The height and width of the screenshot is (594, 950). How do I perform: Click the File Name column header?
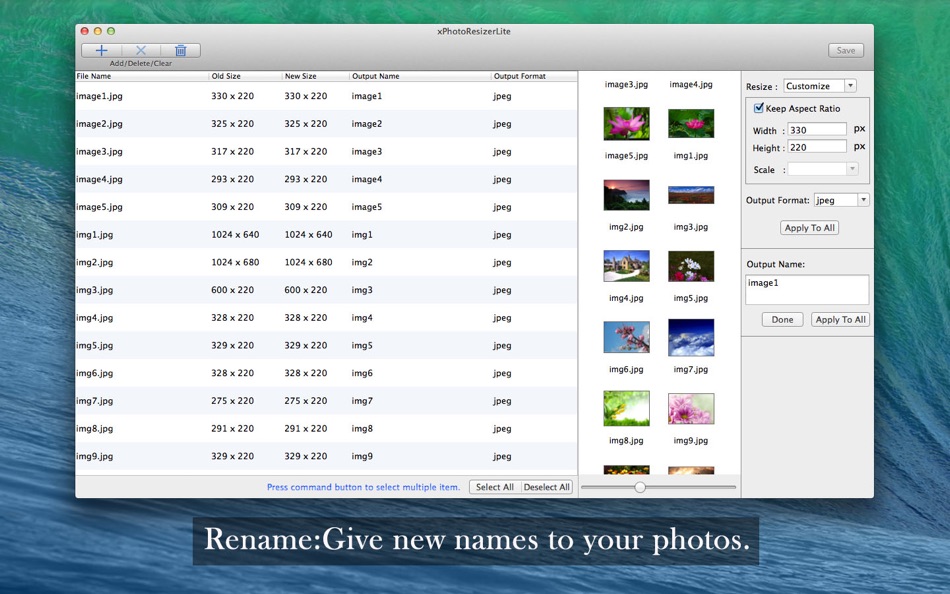(142, 76)
